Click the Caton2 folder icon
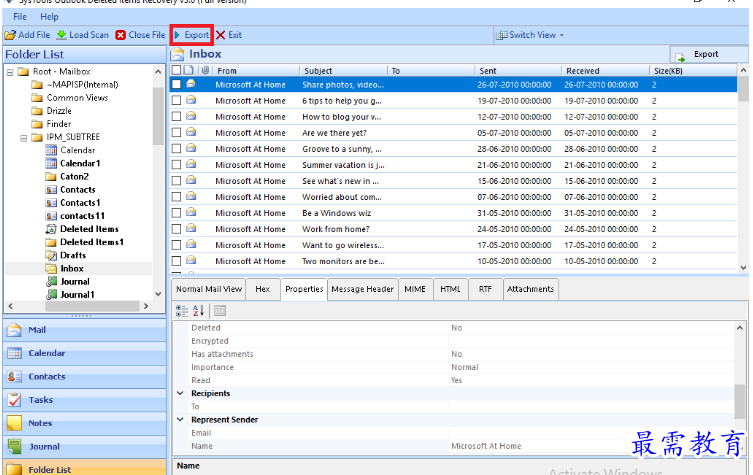 pos(51,177)
